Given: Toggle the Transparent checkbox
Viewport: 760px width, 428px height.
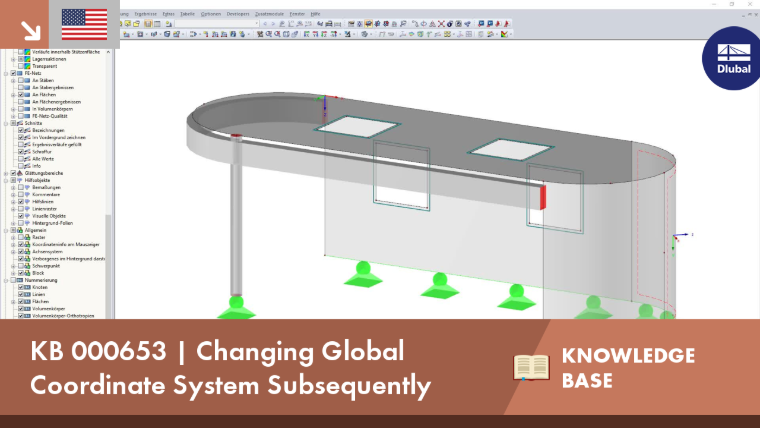Looking at the screenshot, I should click(x=21, y=66).
